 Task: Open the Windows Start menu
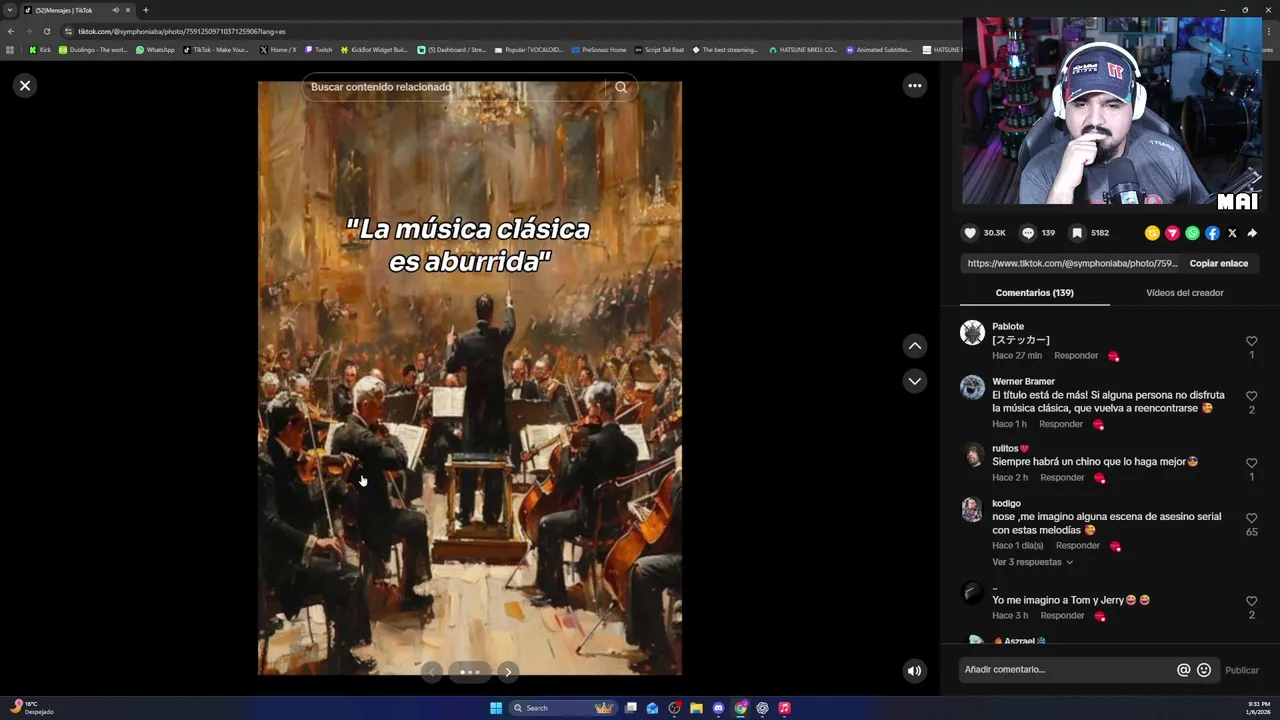coord(496,708)
